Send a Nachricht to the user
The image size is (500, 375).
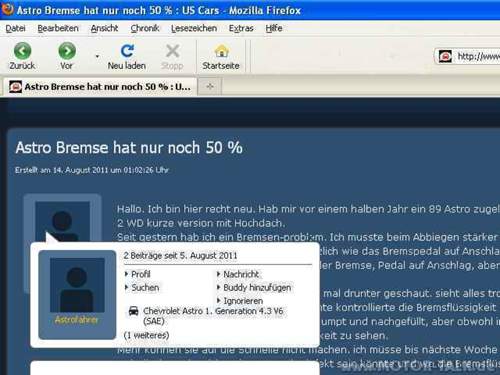point(241,274)
